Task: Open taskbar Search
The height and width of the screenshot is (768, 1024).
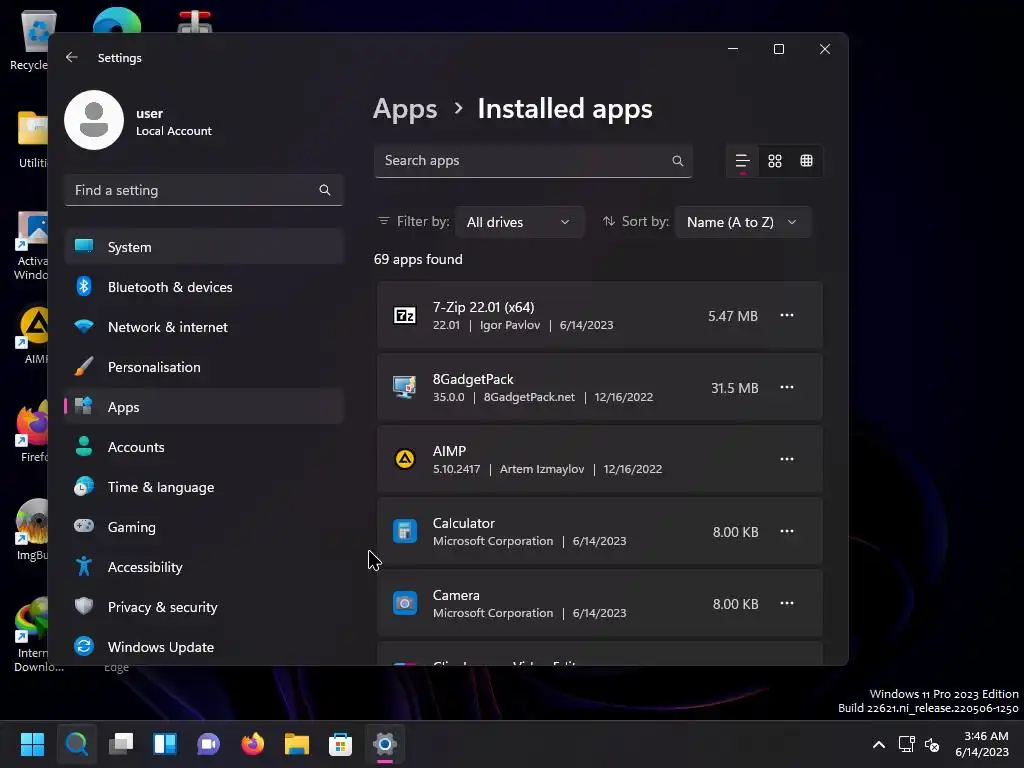Action: (76, 744)
